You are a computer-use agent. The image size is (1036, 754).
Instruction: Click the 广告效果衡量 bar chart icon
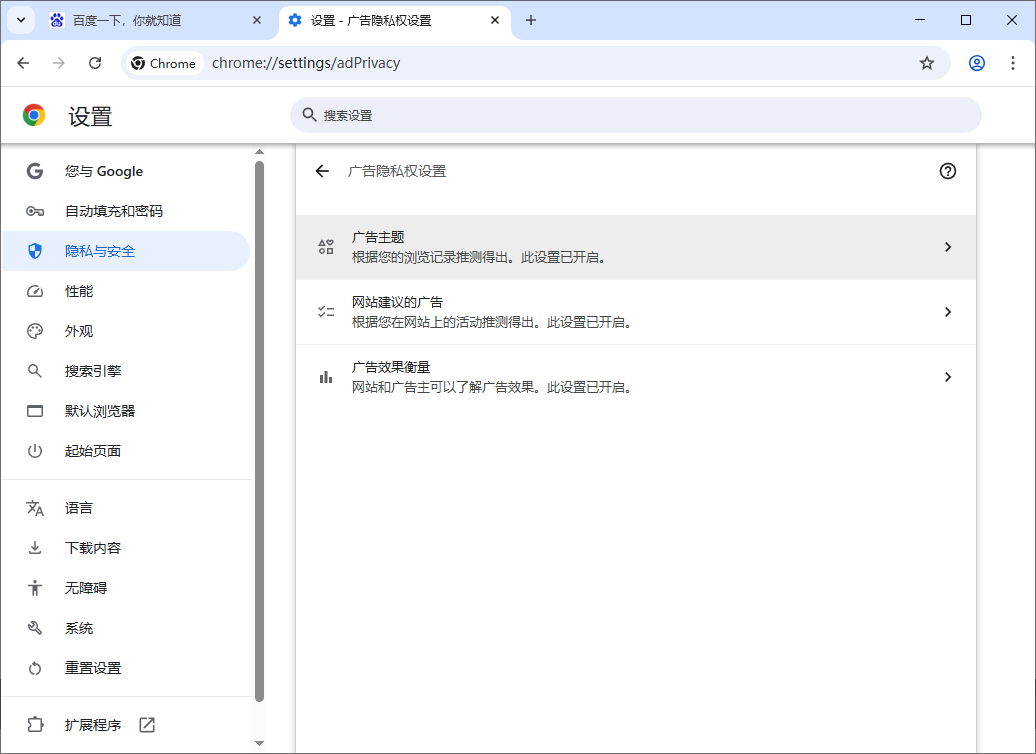[x=325, y=376]
